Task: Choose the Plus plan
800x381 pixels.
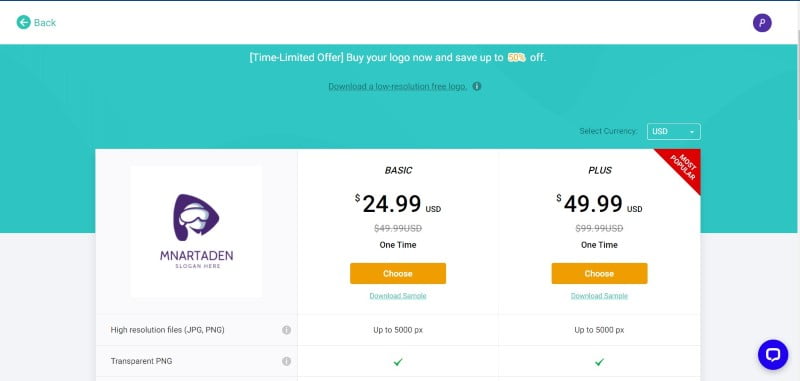Action: coord(599,273)
